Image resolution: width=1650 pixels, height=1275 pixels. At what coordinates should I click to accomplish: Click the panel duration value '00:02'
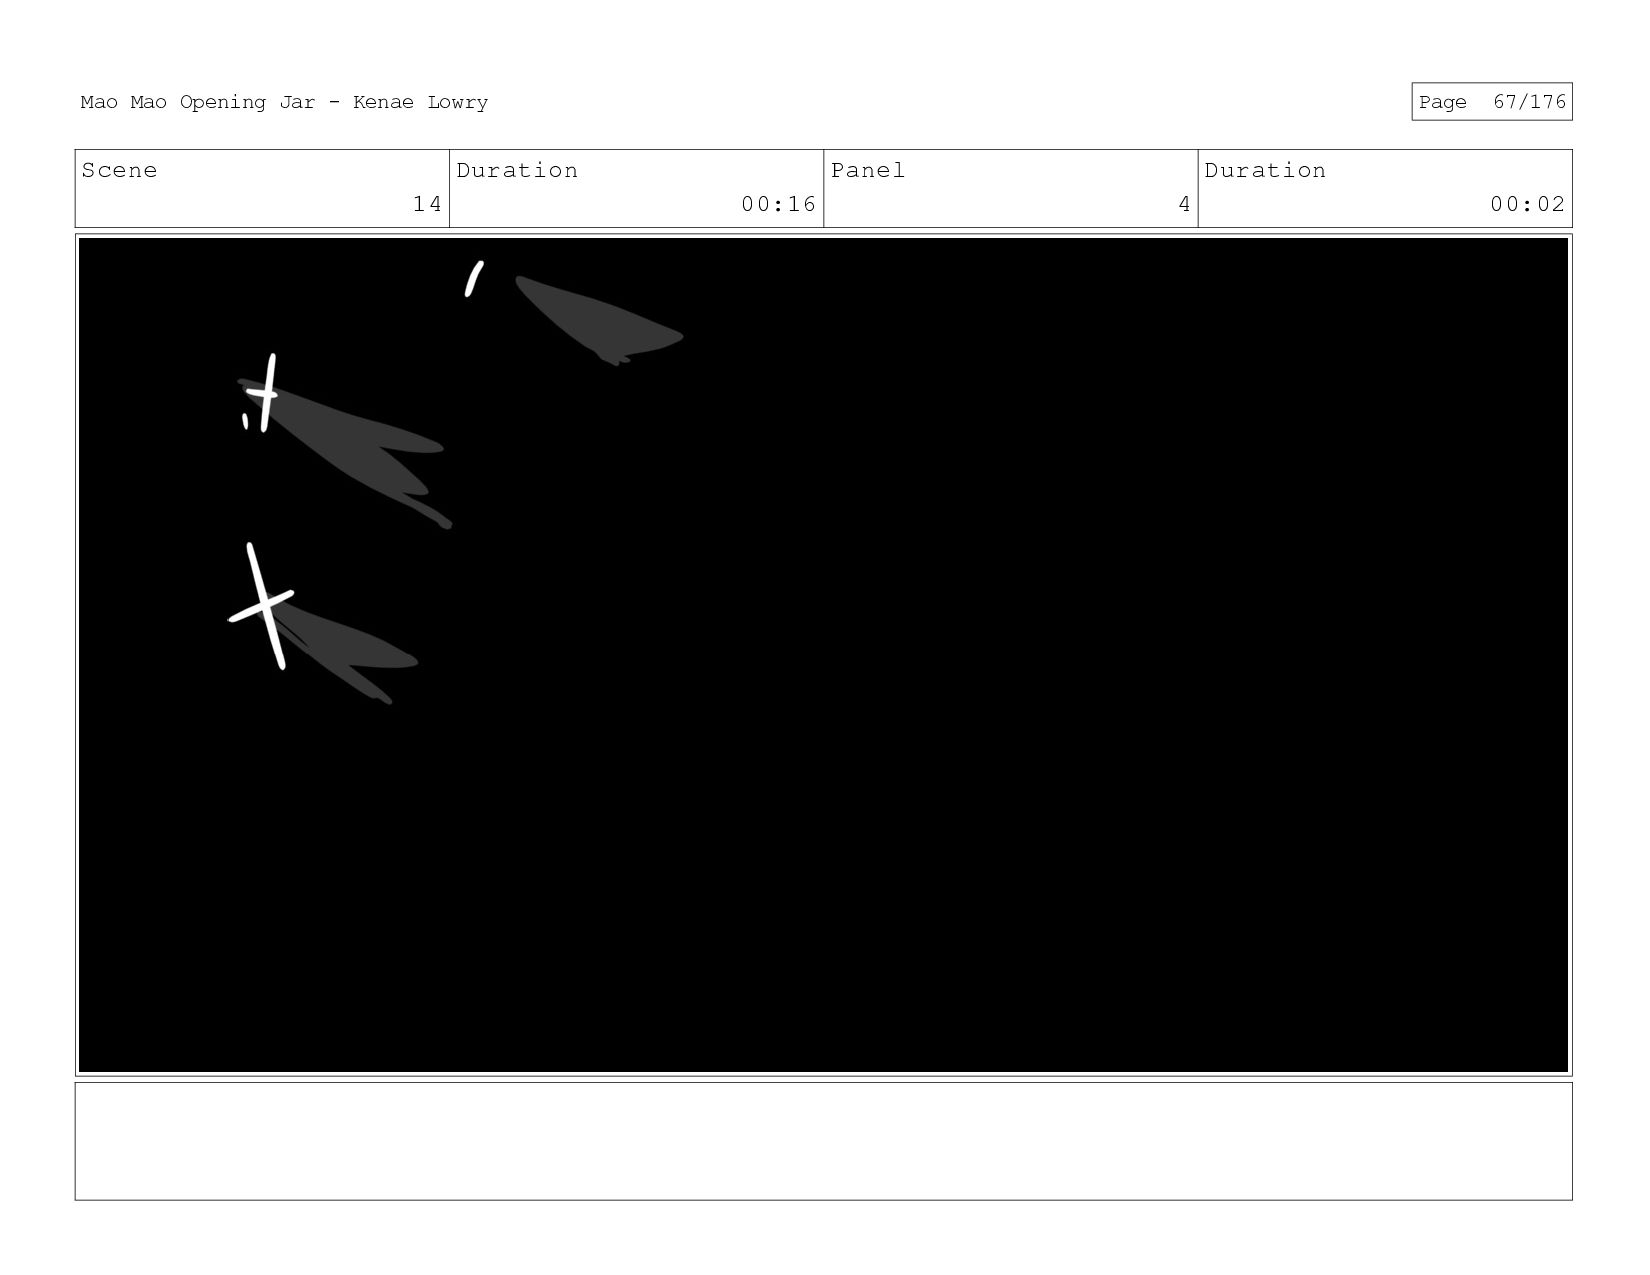1527,204
